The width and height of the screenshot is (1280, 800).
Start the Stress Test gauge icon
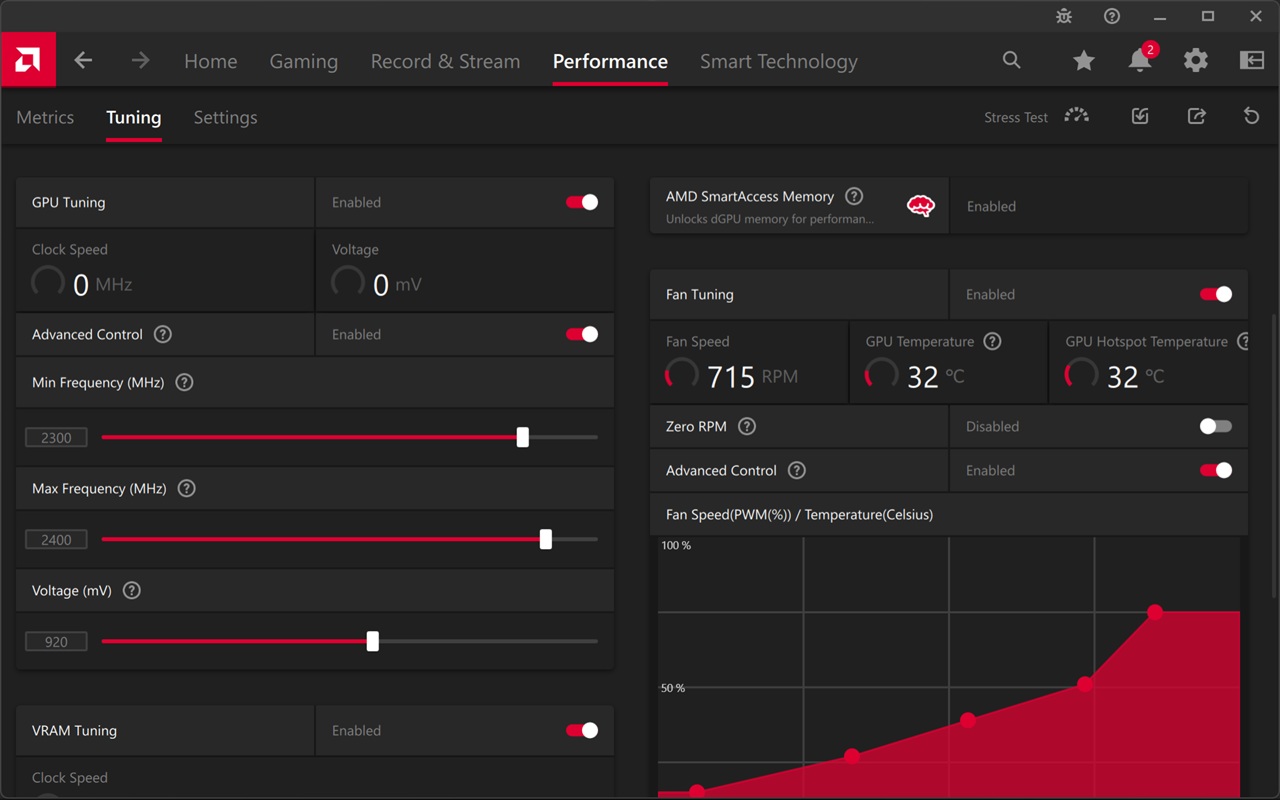1077,116
